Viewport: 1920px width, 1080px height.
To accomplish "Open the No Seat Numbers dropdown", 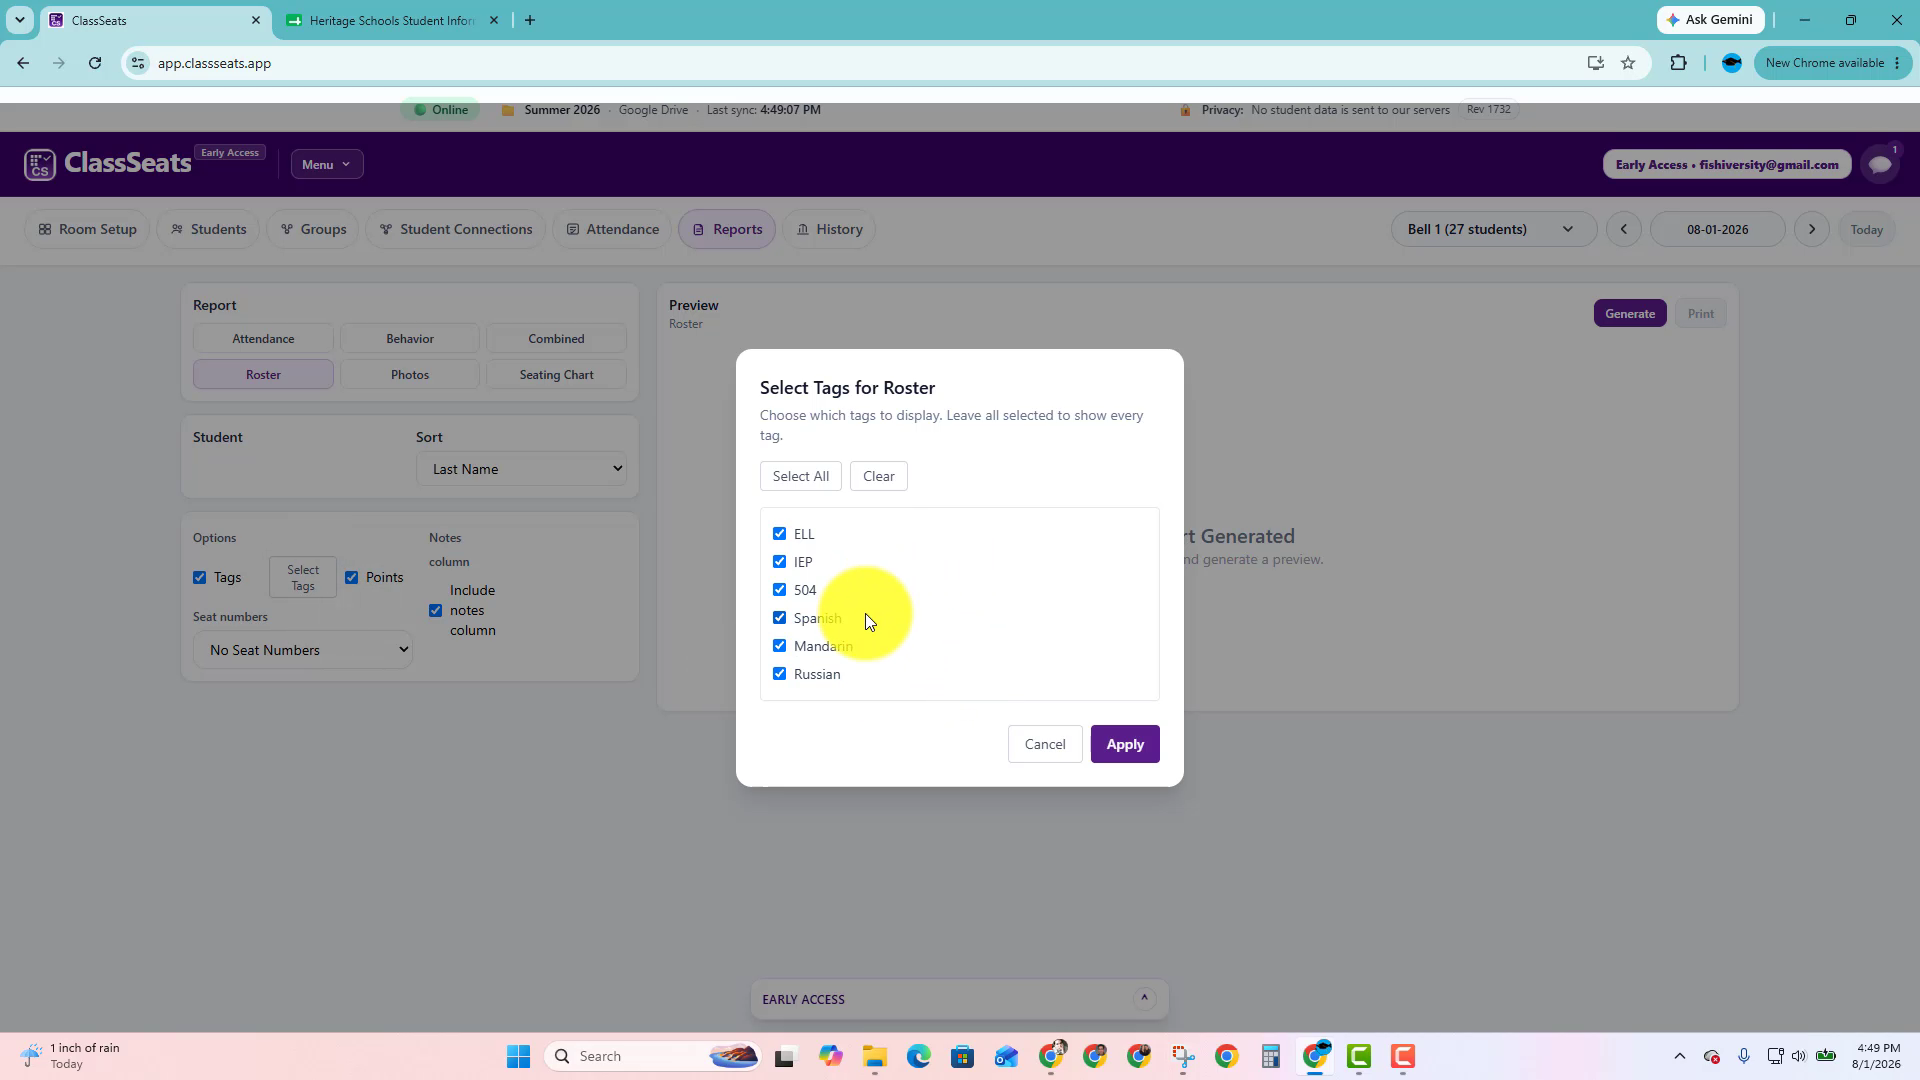I will [x=303, y=650].
